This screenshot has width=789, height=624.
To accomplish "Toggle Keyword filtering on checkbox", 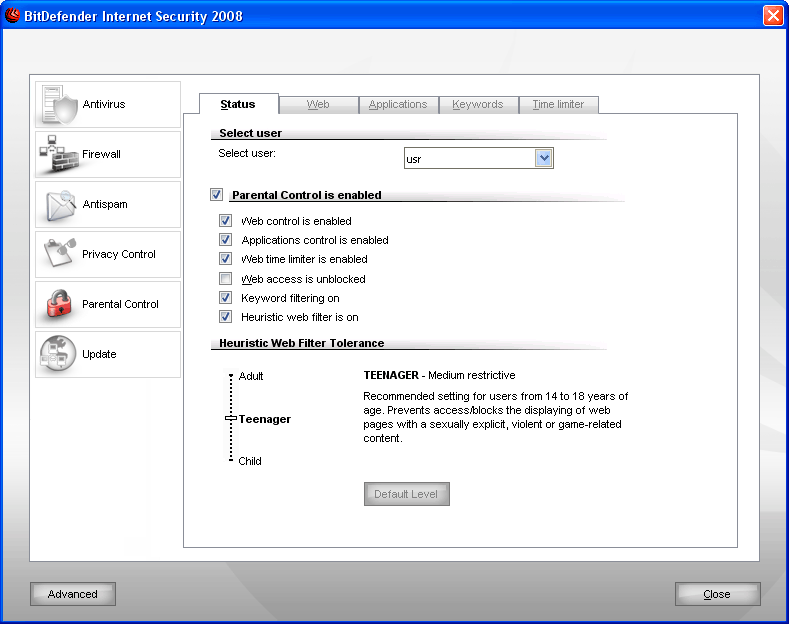I will [x=225, y=297].
